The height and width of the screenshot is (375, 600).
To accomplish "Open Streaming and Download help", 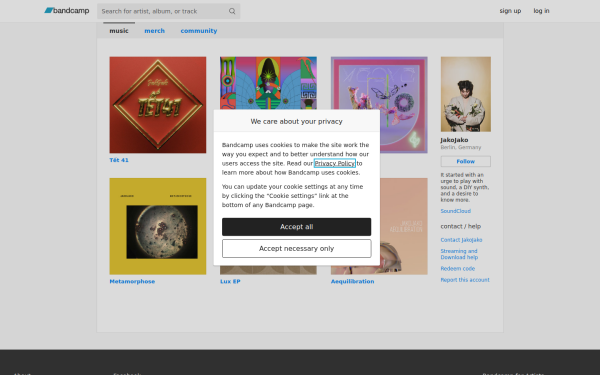I will (459, 254).
